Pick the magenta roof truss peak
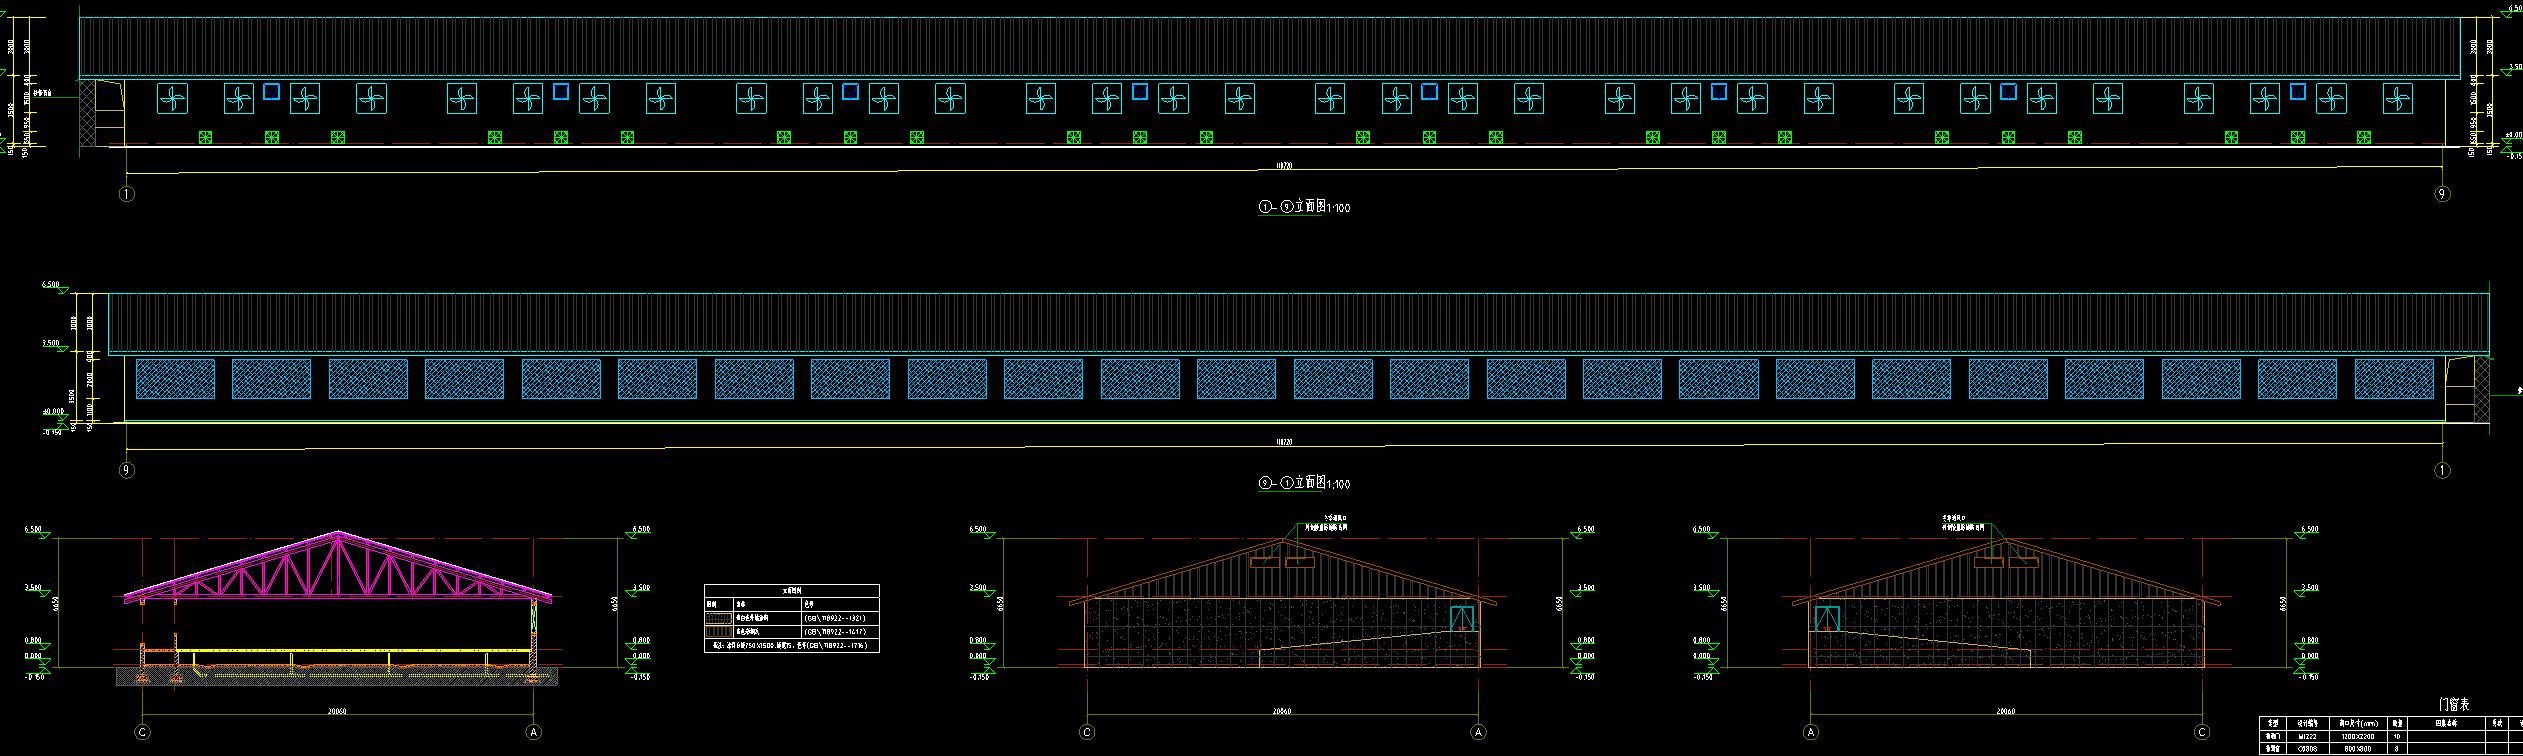 tap(338, 534)
